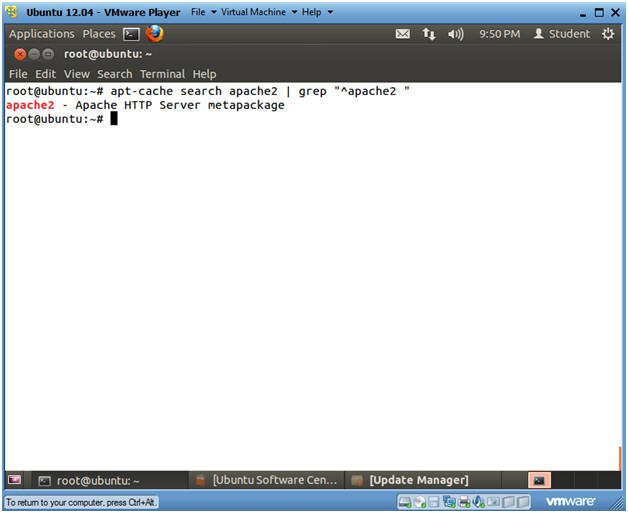This screenshot has width=628, height=513.
Task: Maximize the VMware Player window
Action: (x=599, y=12)
